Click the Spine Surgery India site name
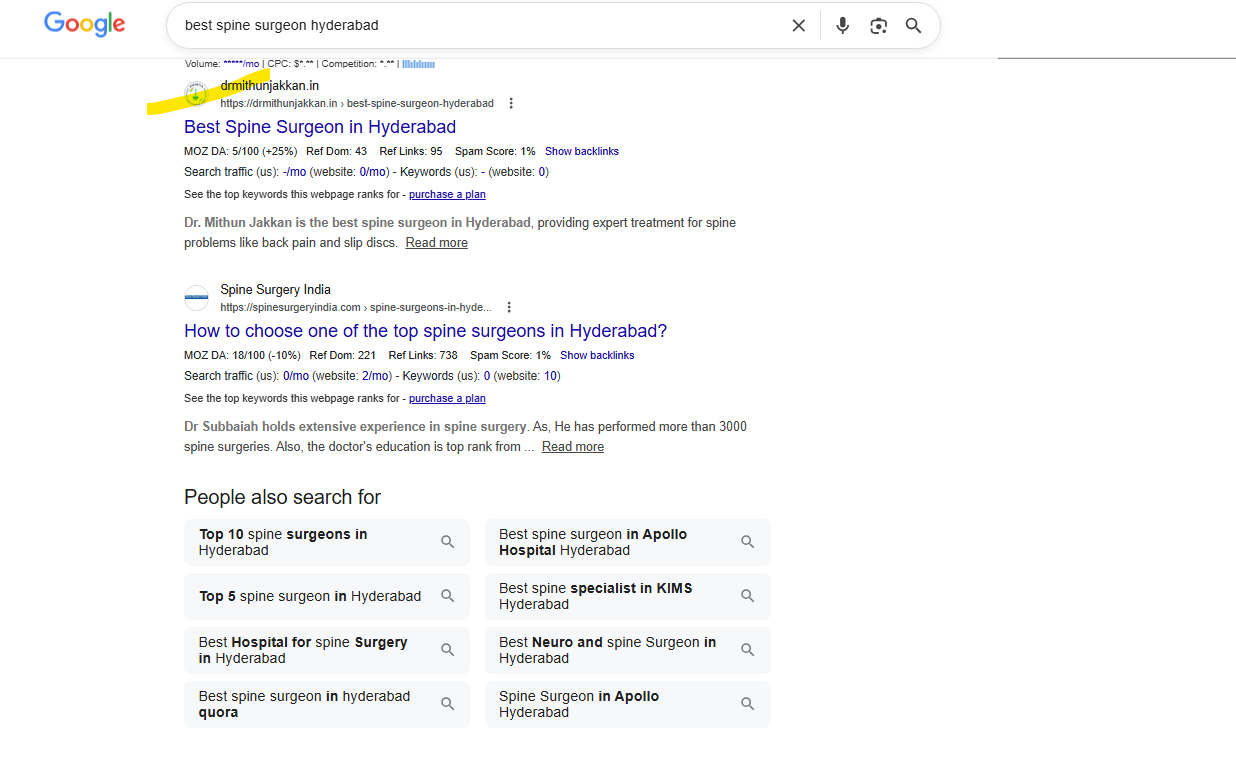This screenshot has width=1236, height=766. 275,290
